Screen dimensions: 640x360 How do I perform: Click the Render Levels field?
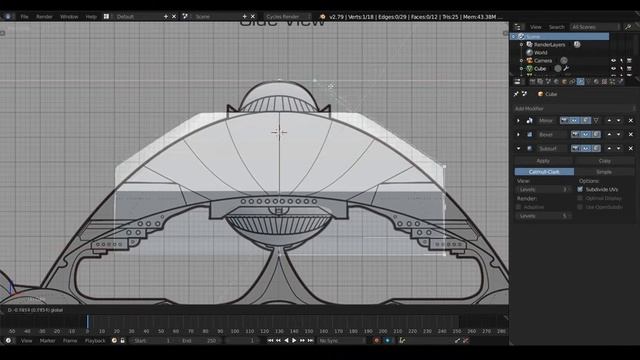click(543, 216)
